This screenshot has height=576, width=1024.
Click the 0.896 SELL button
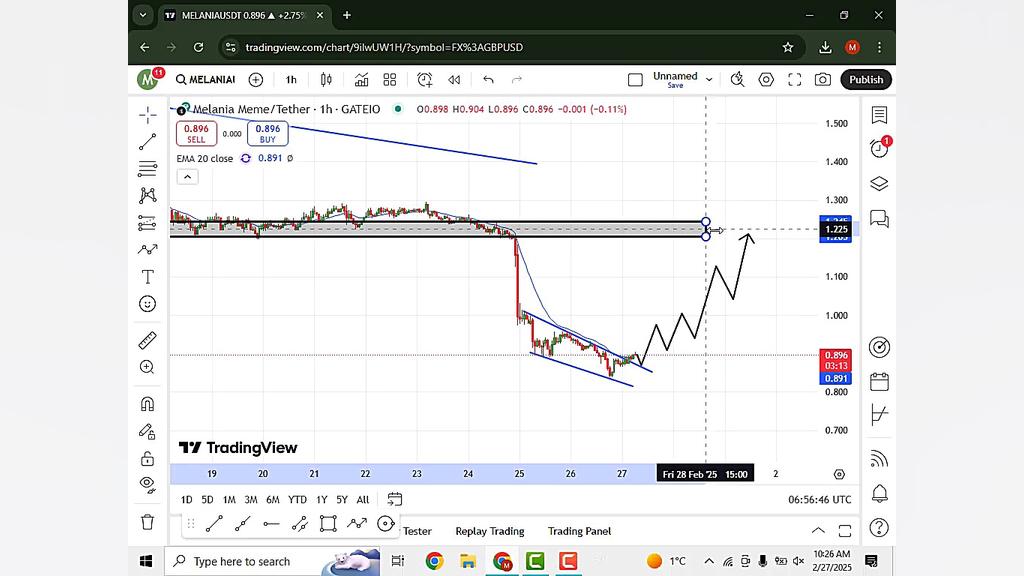pos(197,134)
